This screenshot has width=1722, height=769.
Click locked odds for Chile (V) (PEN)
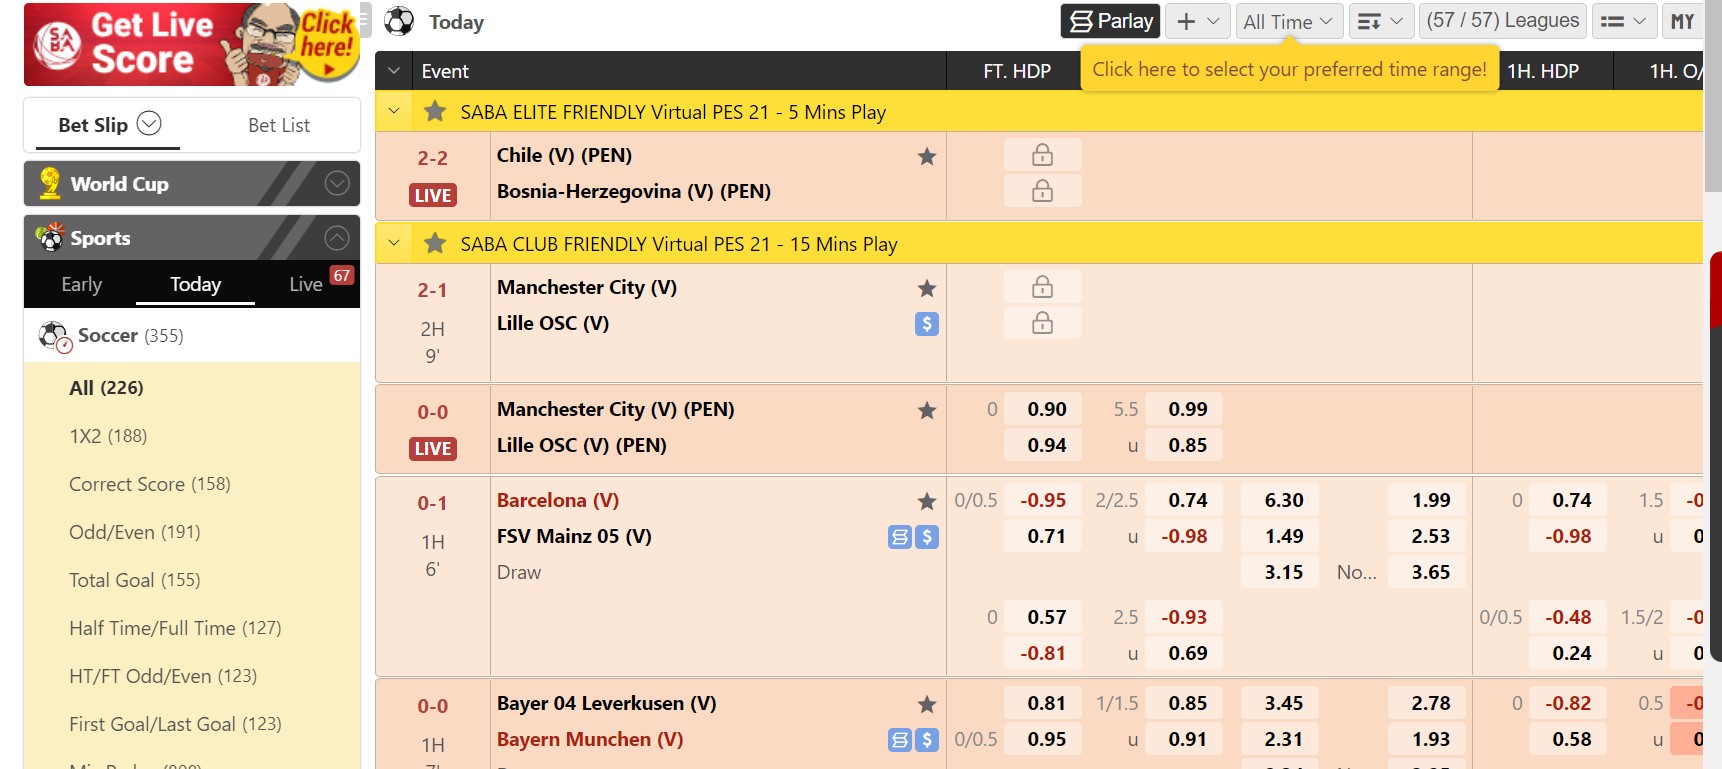(x=1042, y=155)
